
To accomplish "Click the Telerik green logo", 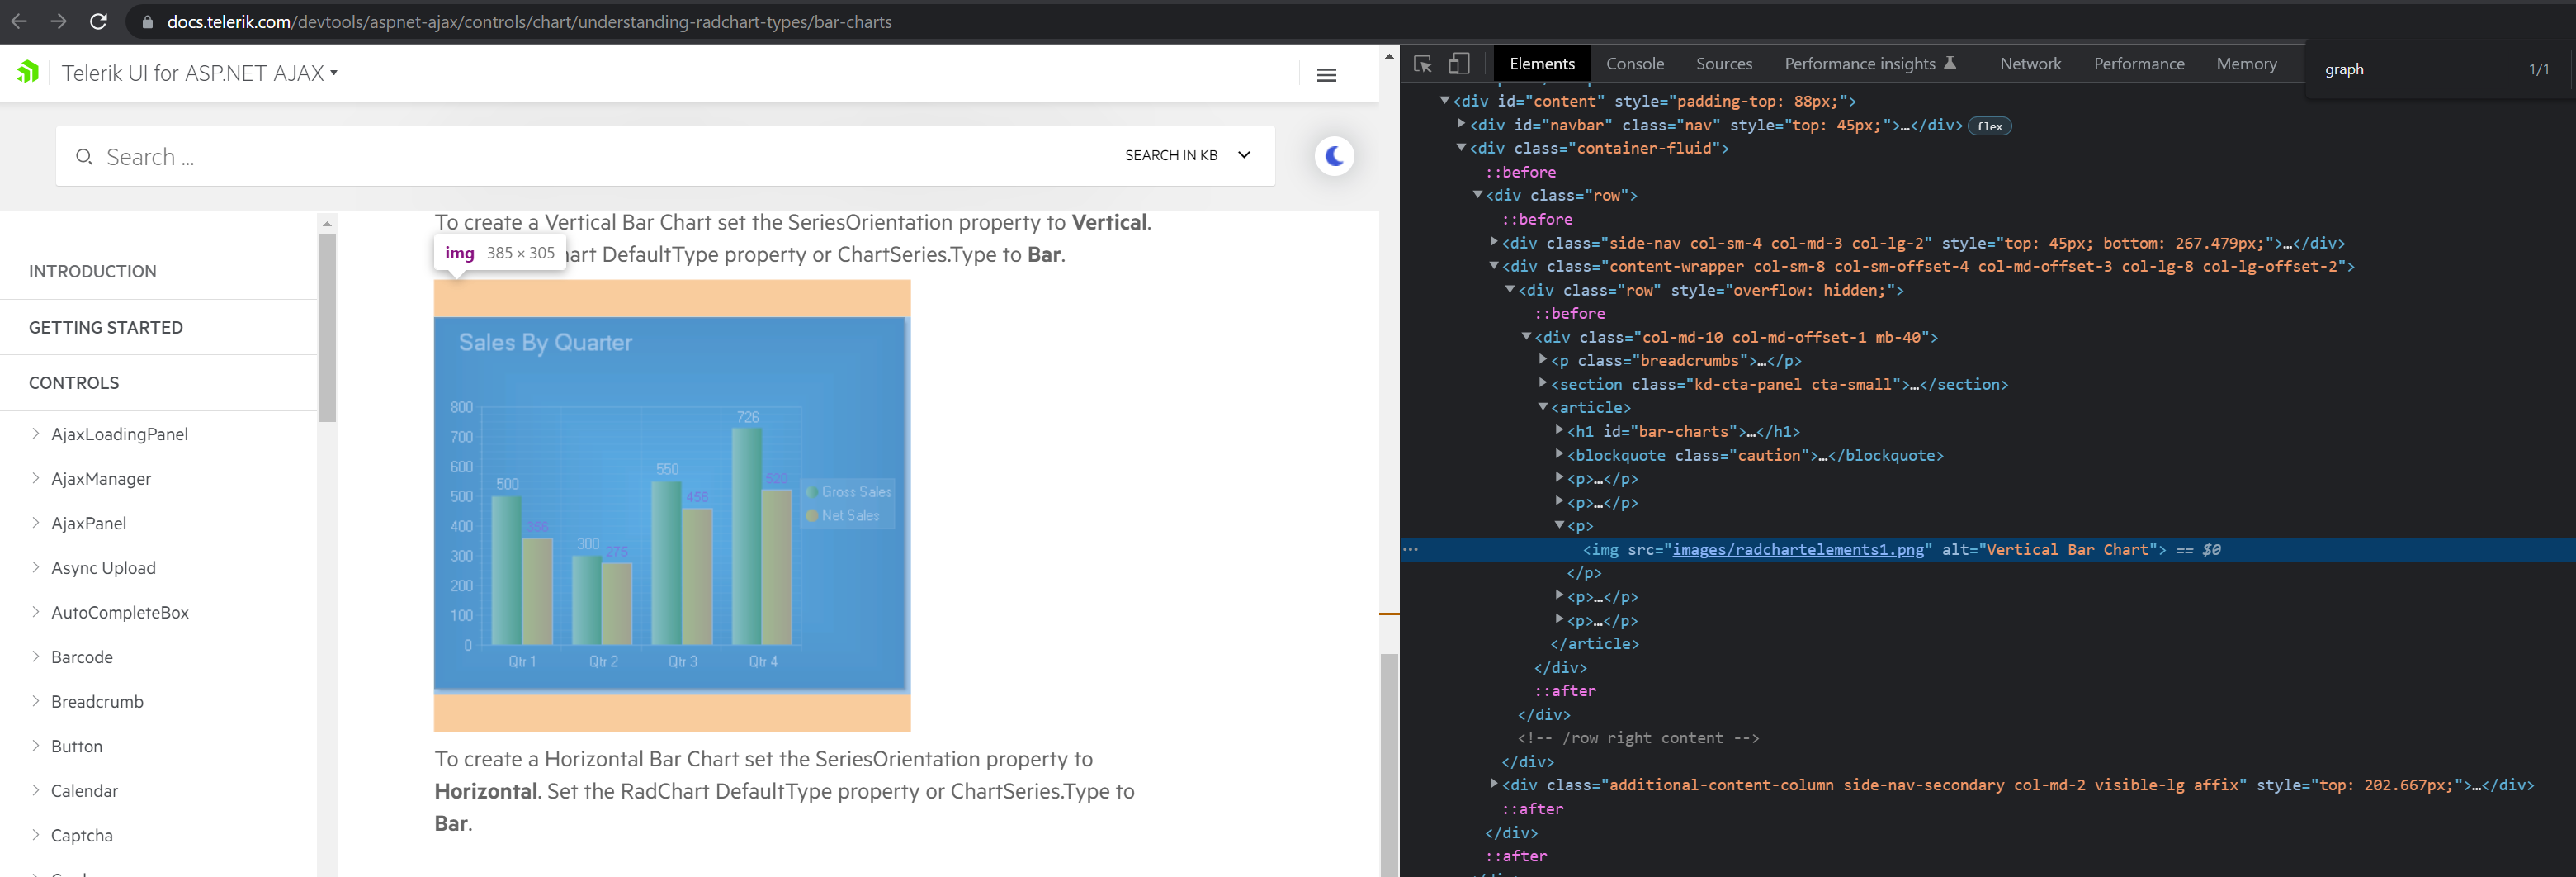I will click(28, 72).
